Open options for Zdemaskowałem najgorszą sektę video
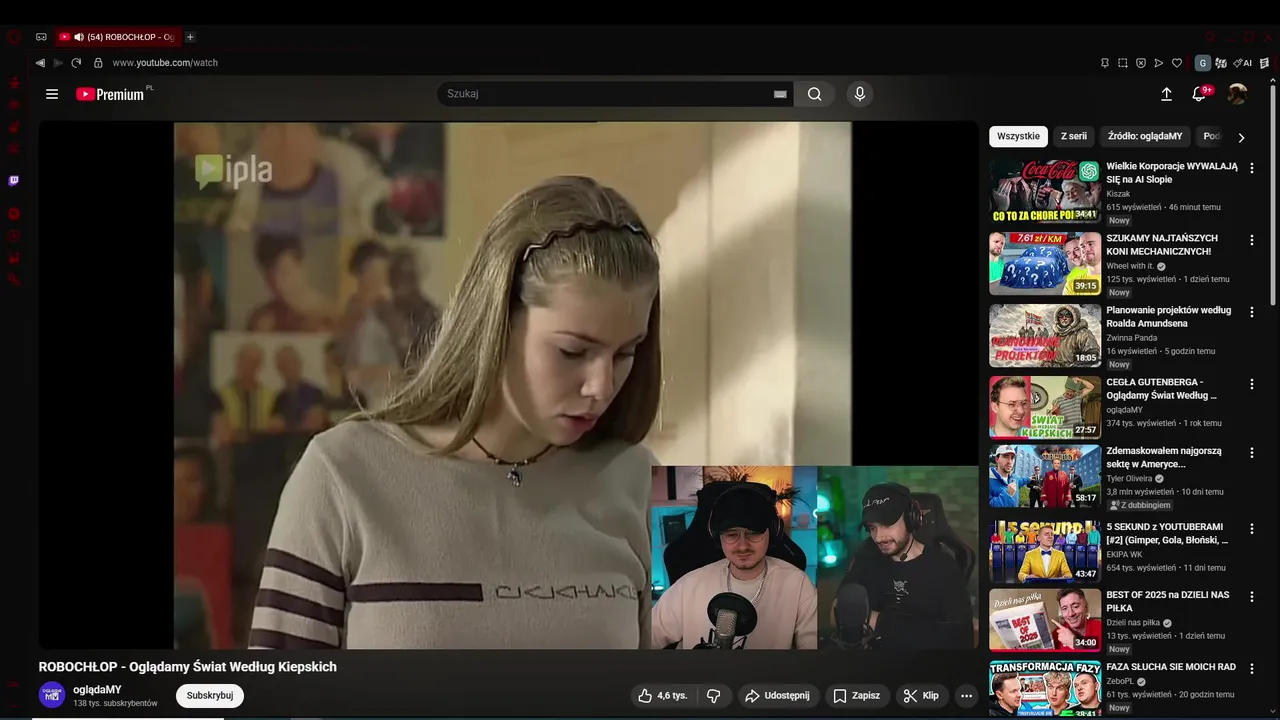Screen dimensions: 1280x720 pos(1251,453)
